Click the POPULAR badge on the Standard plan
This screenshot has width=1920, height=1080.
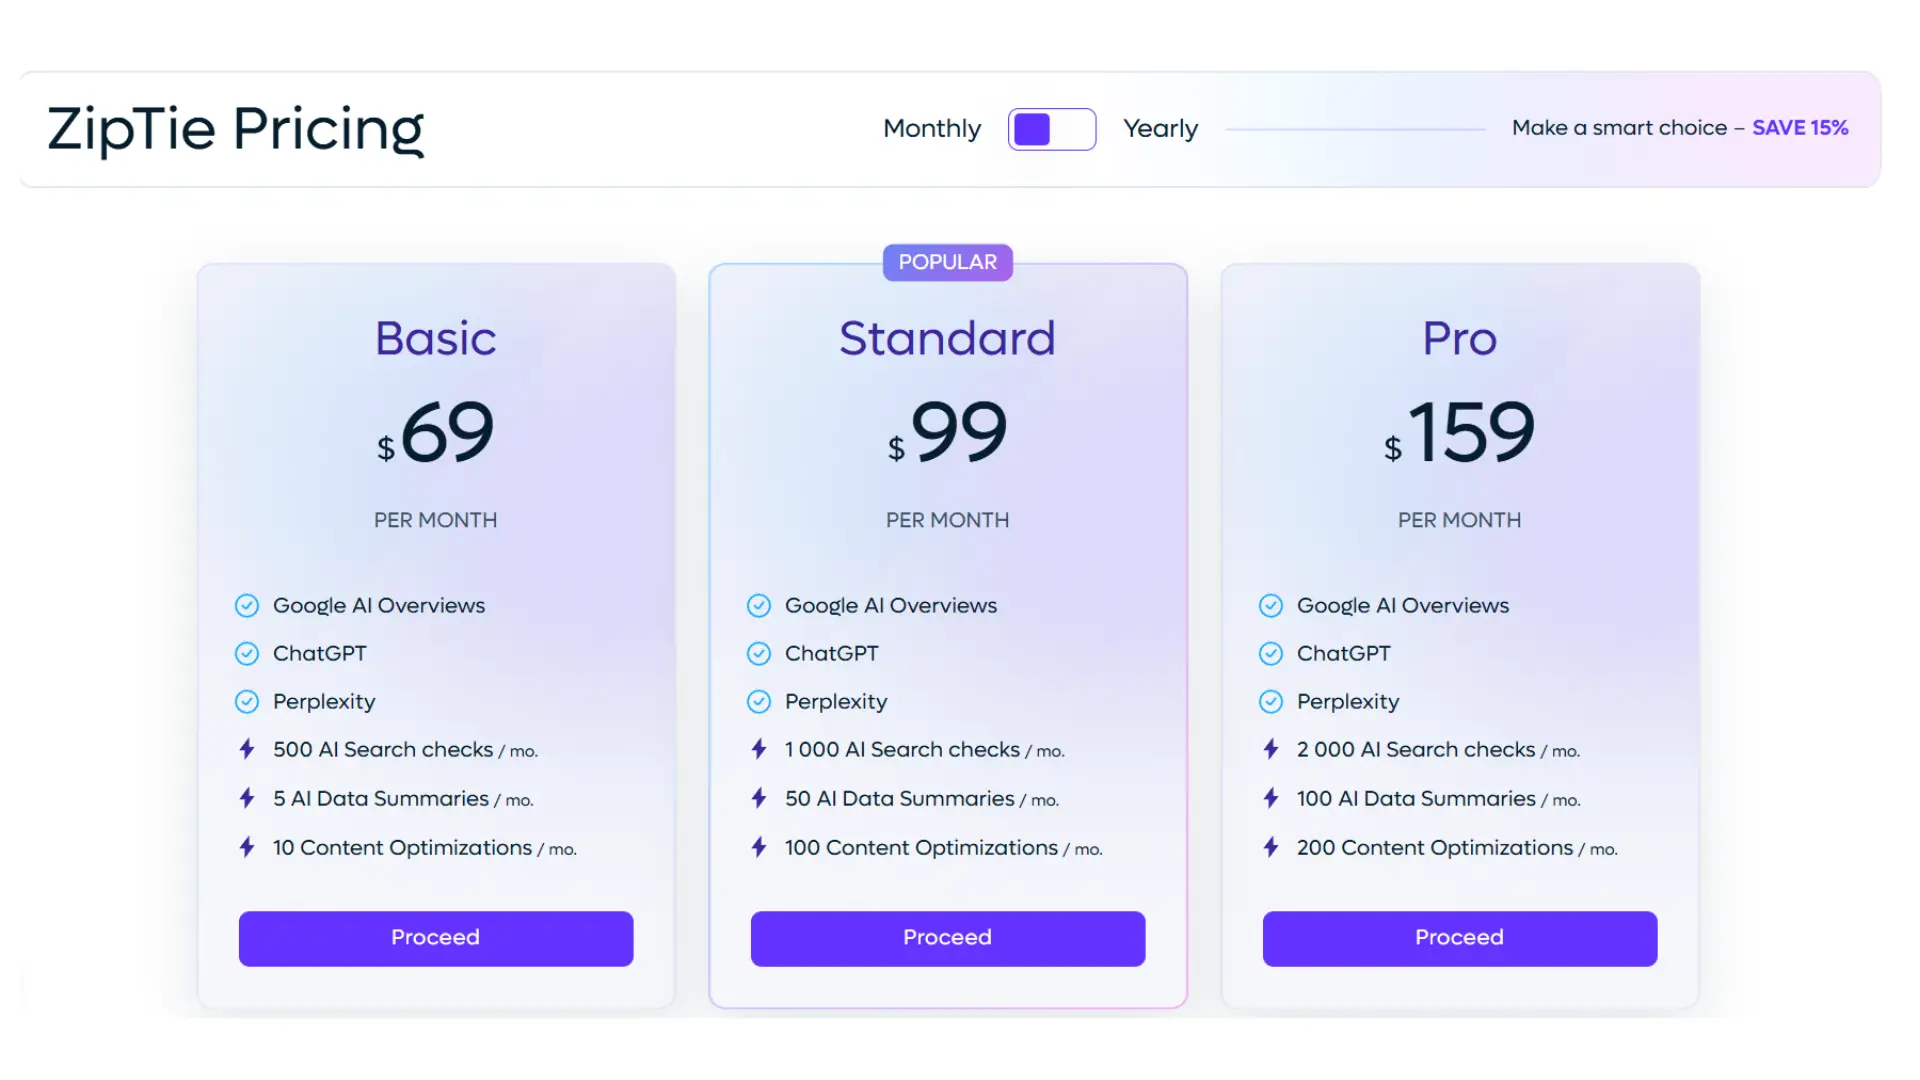[947, 262]
